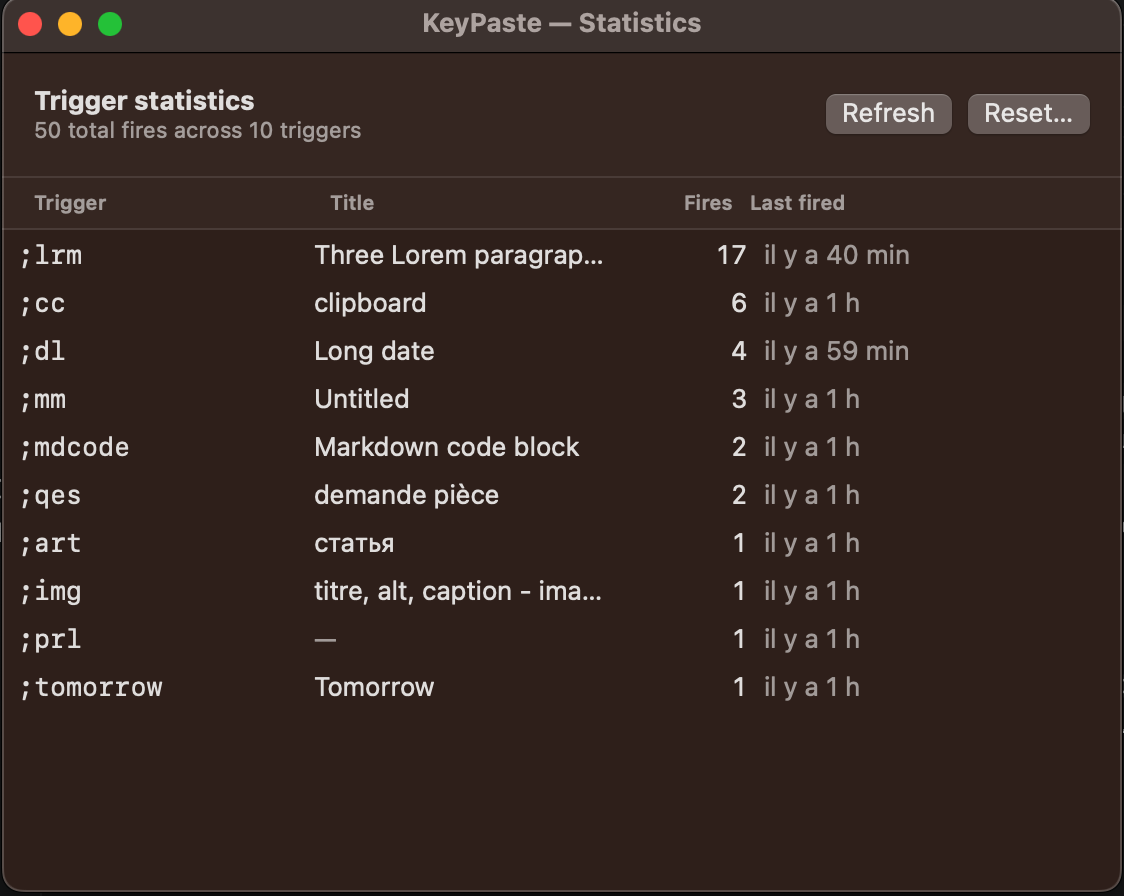This screenshot has width=1124, height=896.
Task: Click the 'Trigger statistics' heading
Action: tap(144, 101)
